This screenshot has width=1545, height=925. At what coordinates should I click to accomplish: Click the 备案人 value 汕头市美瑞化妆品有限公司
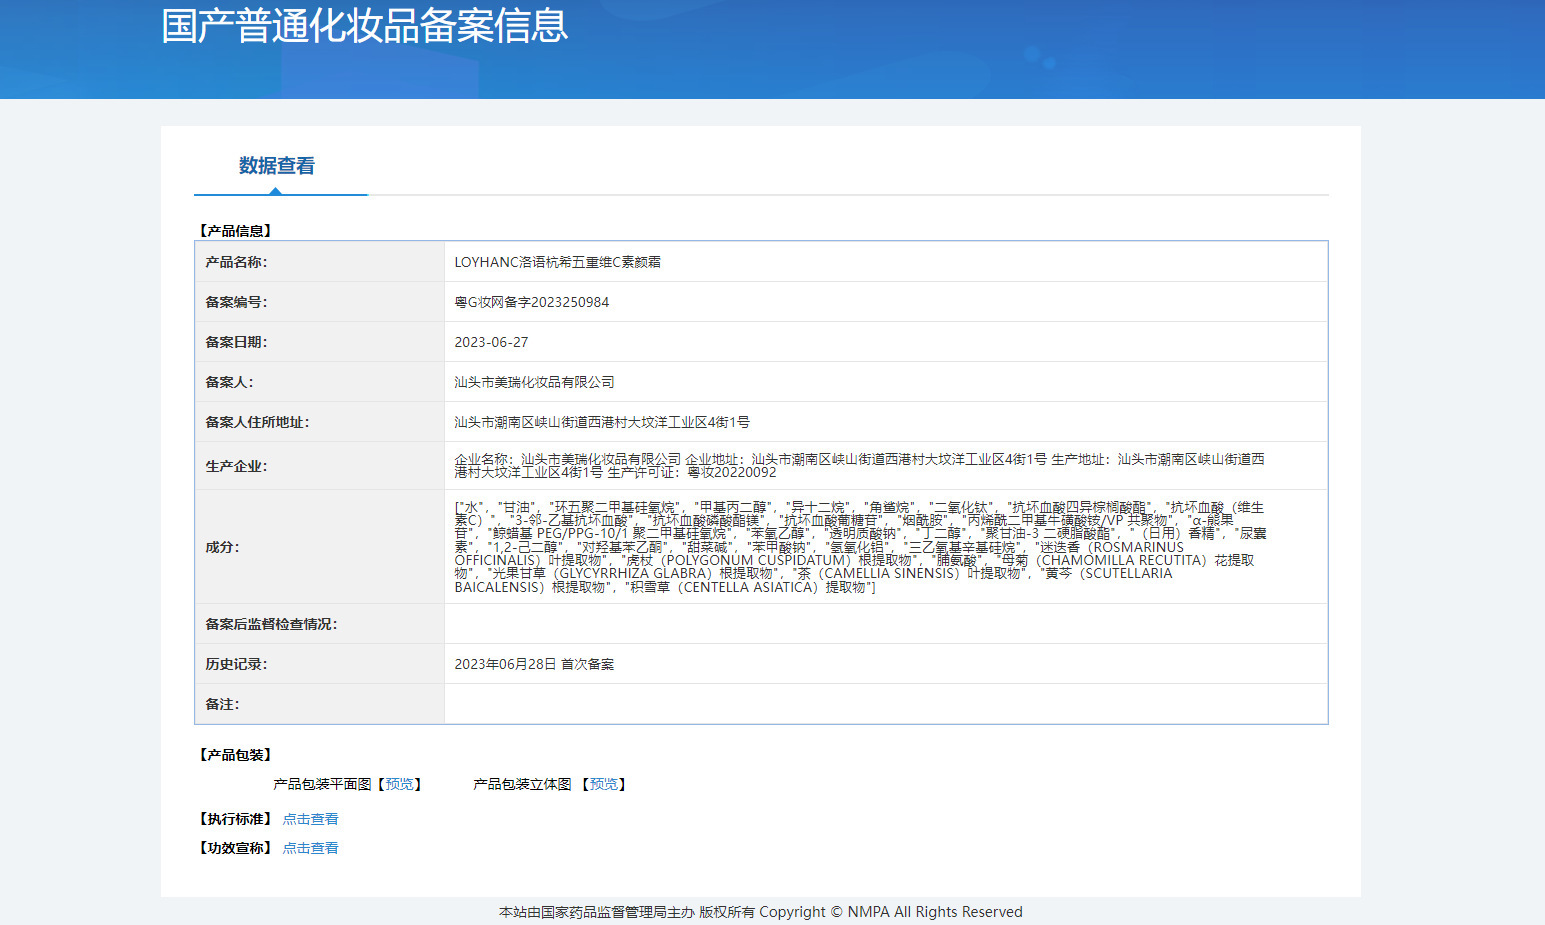click(534, 382)
